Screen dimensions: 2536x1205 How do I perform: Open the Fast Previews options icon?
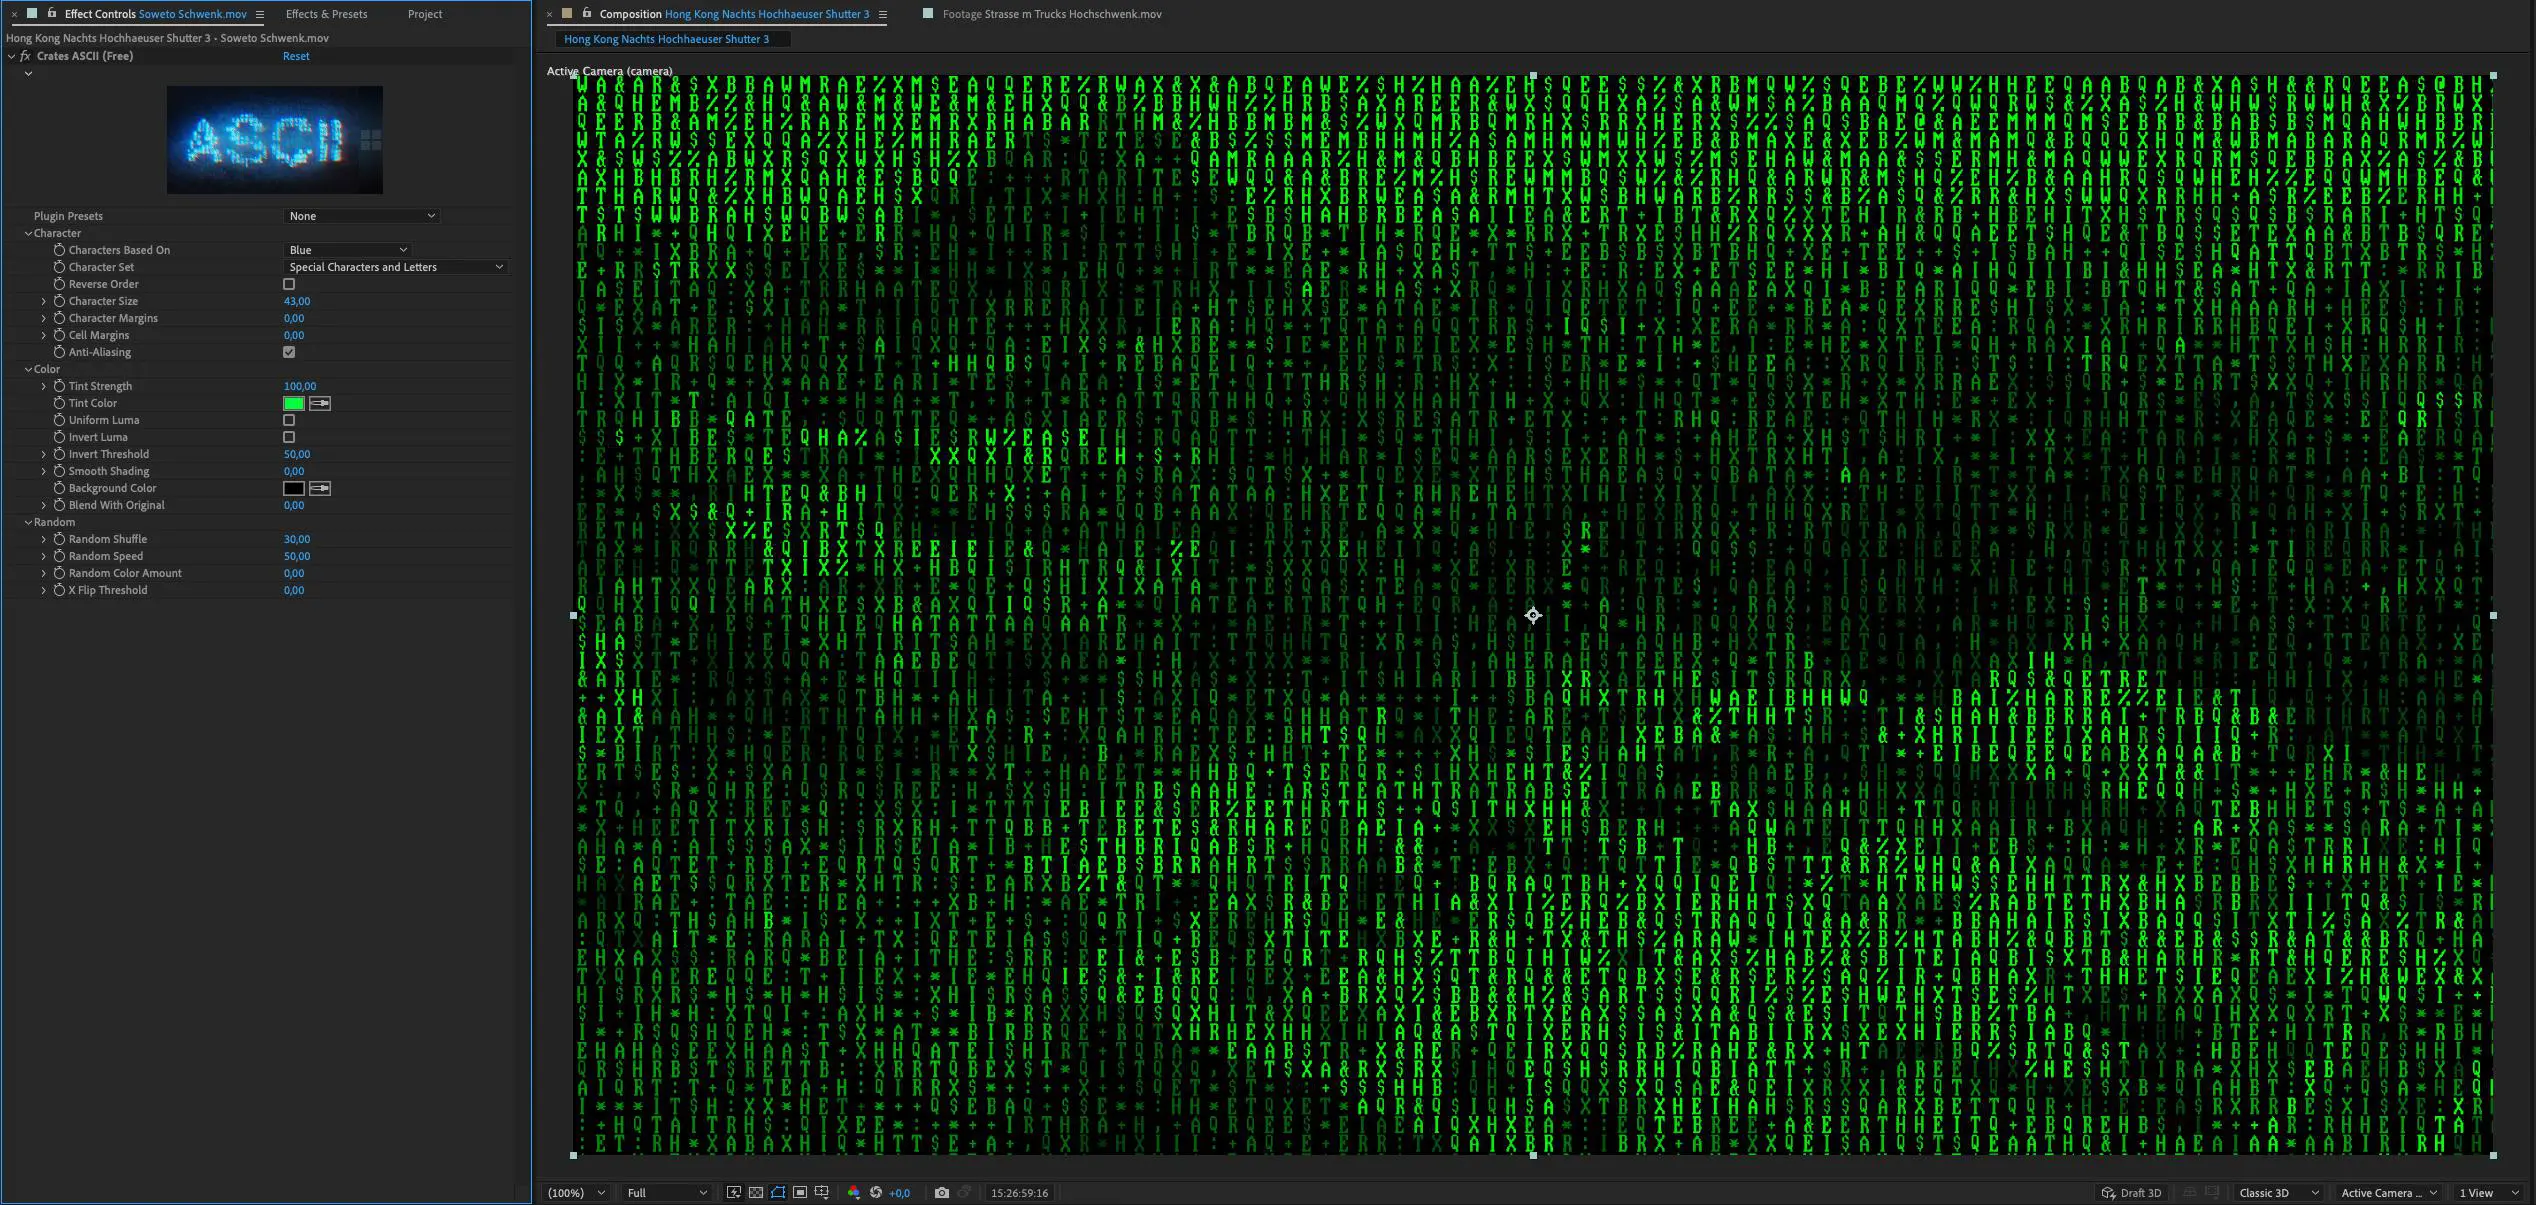pyautogui.click(x=733, y=1192)
